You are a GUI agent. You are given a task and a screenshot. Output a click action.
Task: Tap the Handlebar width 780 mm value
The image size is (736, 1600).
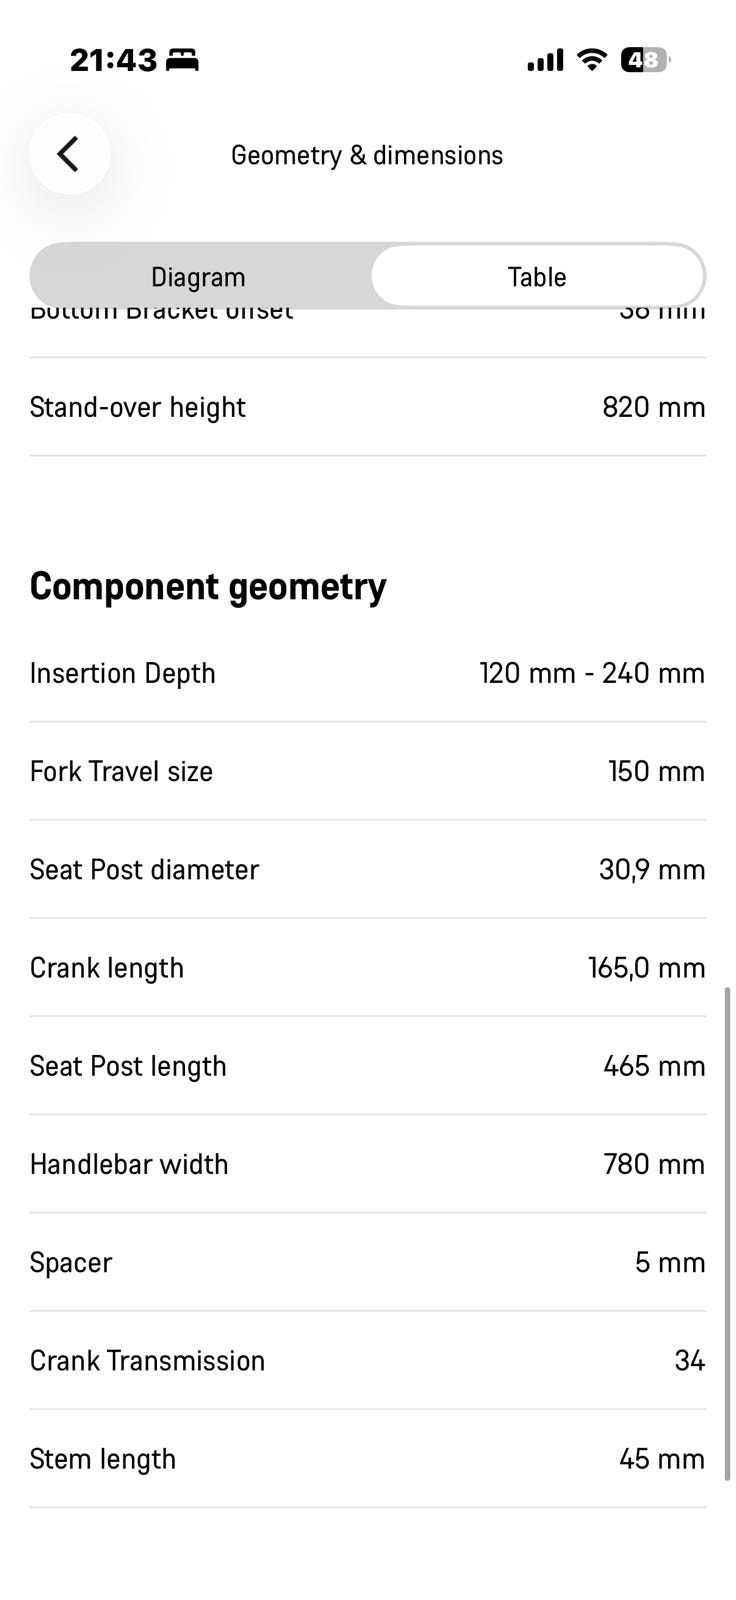pyautogui.click(x=654, y=1164)
